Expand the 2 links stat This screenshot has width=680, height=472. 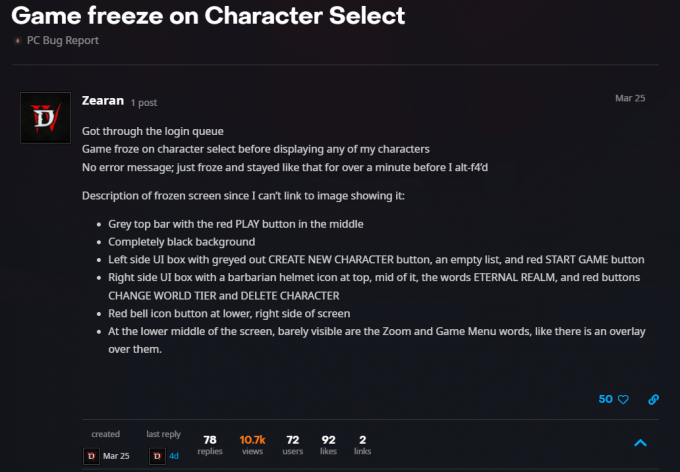362,445
